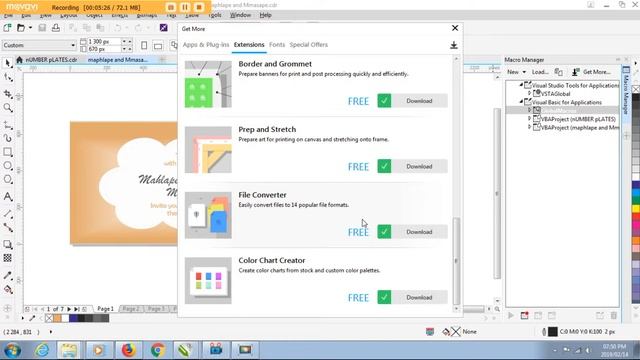
Task: Toggle checkmark for Color Chart Creator
Action: (x=384, y=297)
